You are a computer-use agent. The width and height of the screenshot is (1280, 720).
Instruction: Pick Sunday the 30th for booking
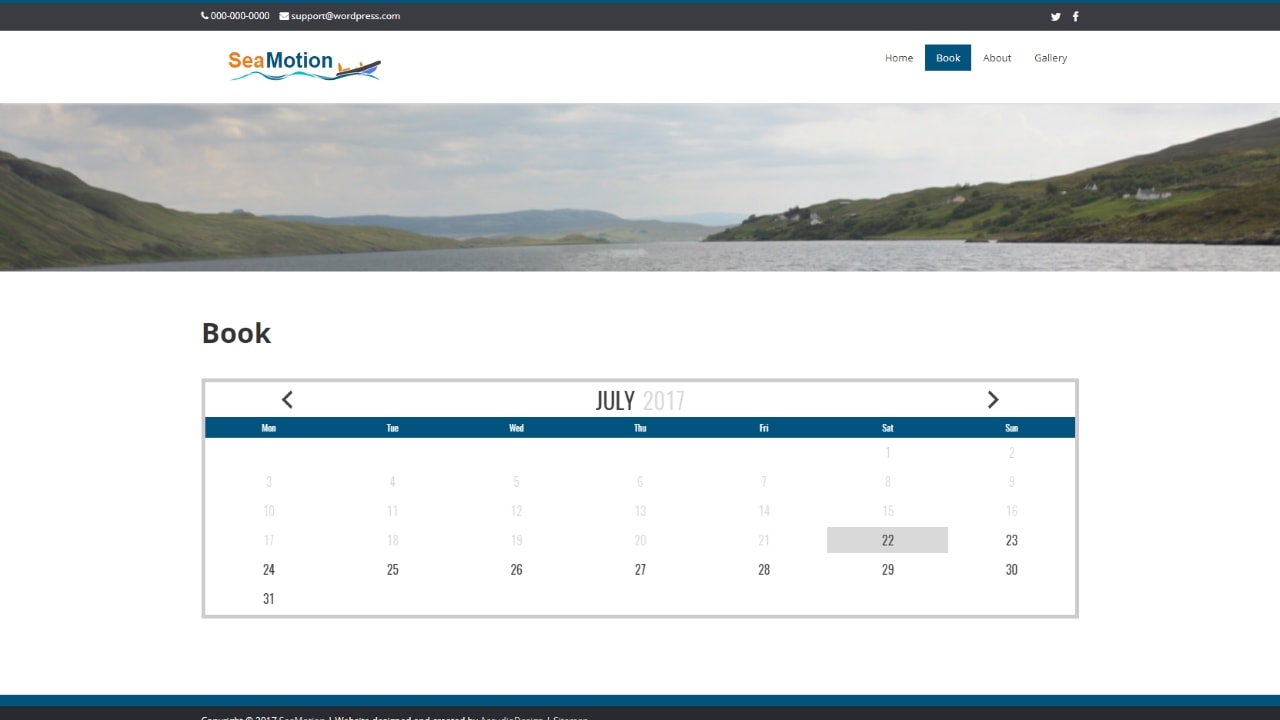(x=1011, y=569)
